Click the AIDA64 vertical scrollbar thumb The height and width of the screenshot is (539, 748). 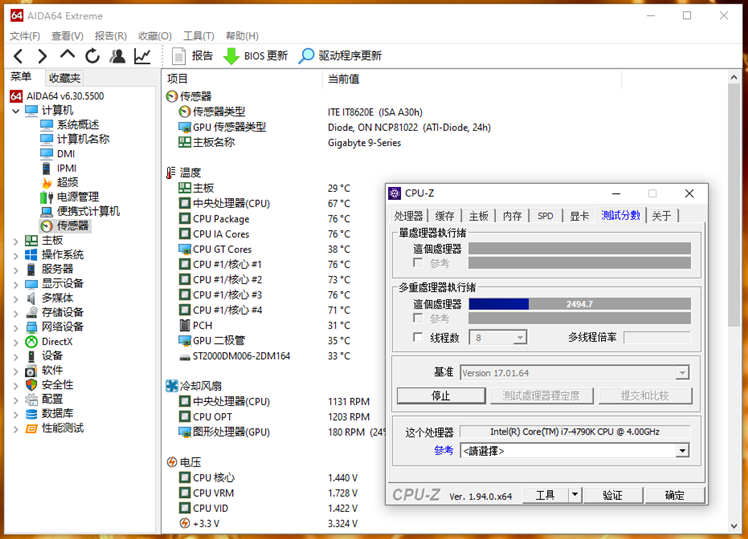click(734, 205)
